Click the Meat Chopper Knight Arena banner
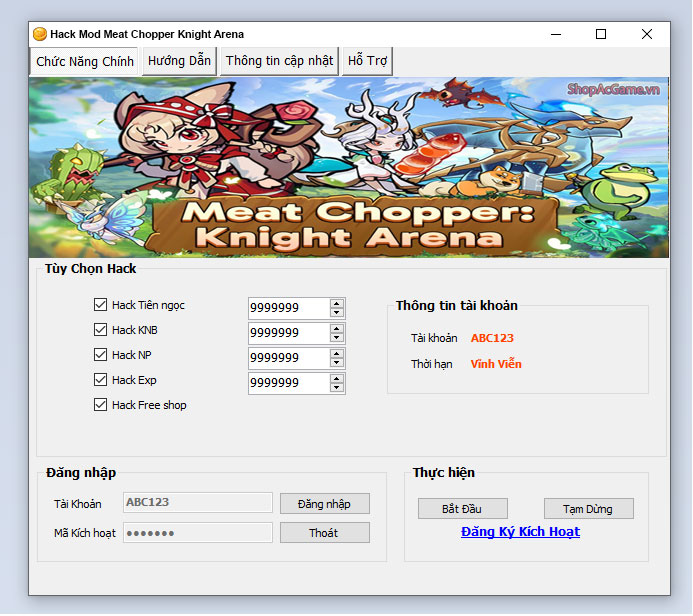Screen dimensions: 693x616 coord(349,168)
